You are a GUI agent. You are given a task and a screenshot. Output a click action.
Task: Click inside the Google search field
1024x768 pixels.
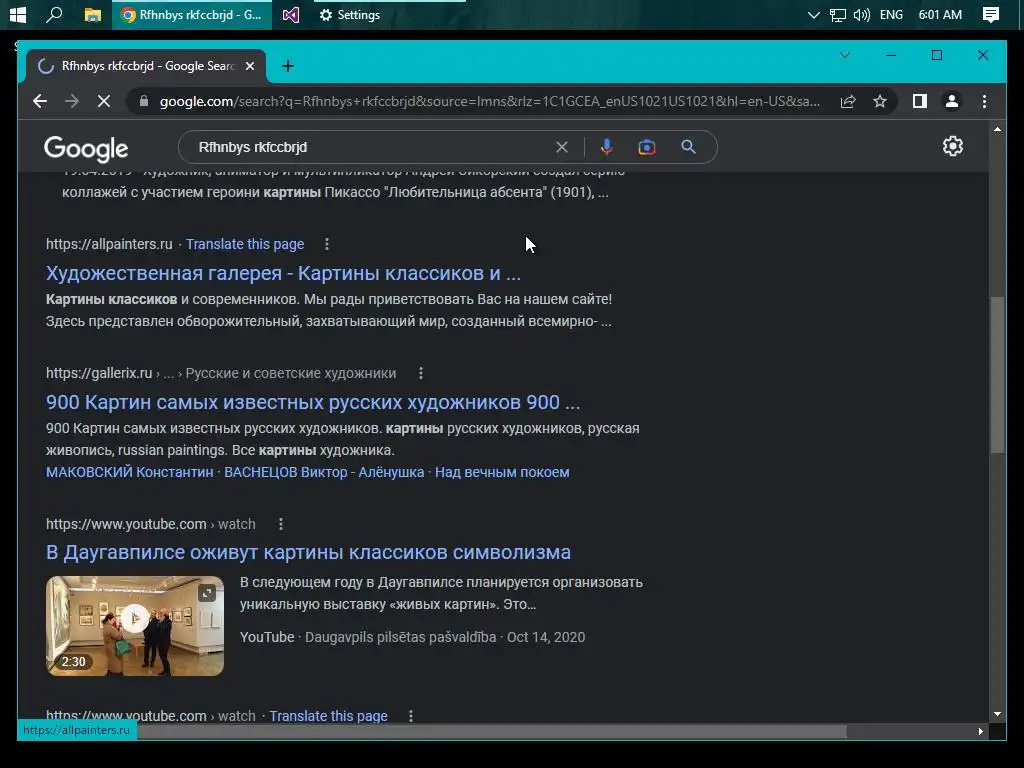click(372, 147)
